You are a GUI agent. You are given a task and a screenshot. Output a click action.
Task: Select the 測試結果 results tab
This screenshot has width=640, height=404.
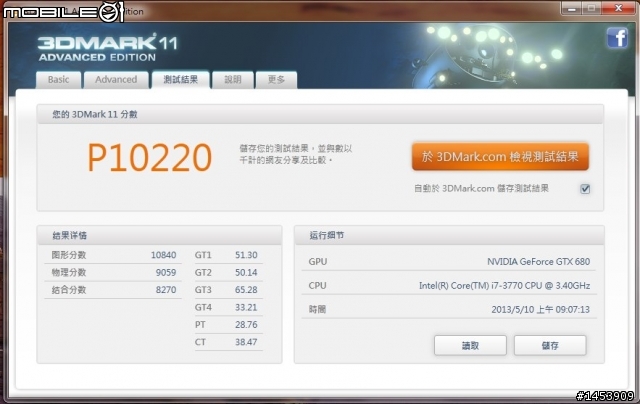click(180, 80)
